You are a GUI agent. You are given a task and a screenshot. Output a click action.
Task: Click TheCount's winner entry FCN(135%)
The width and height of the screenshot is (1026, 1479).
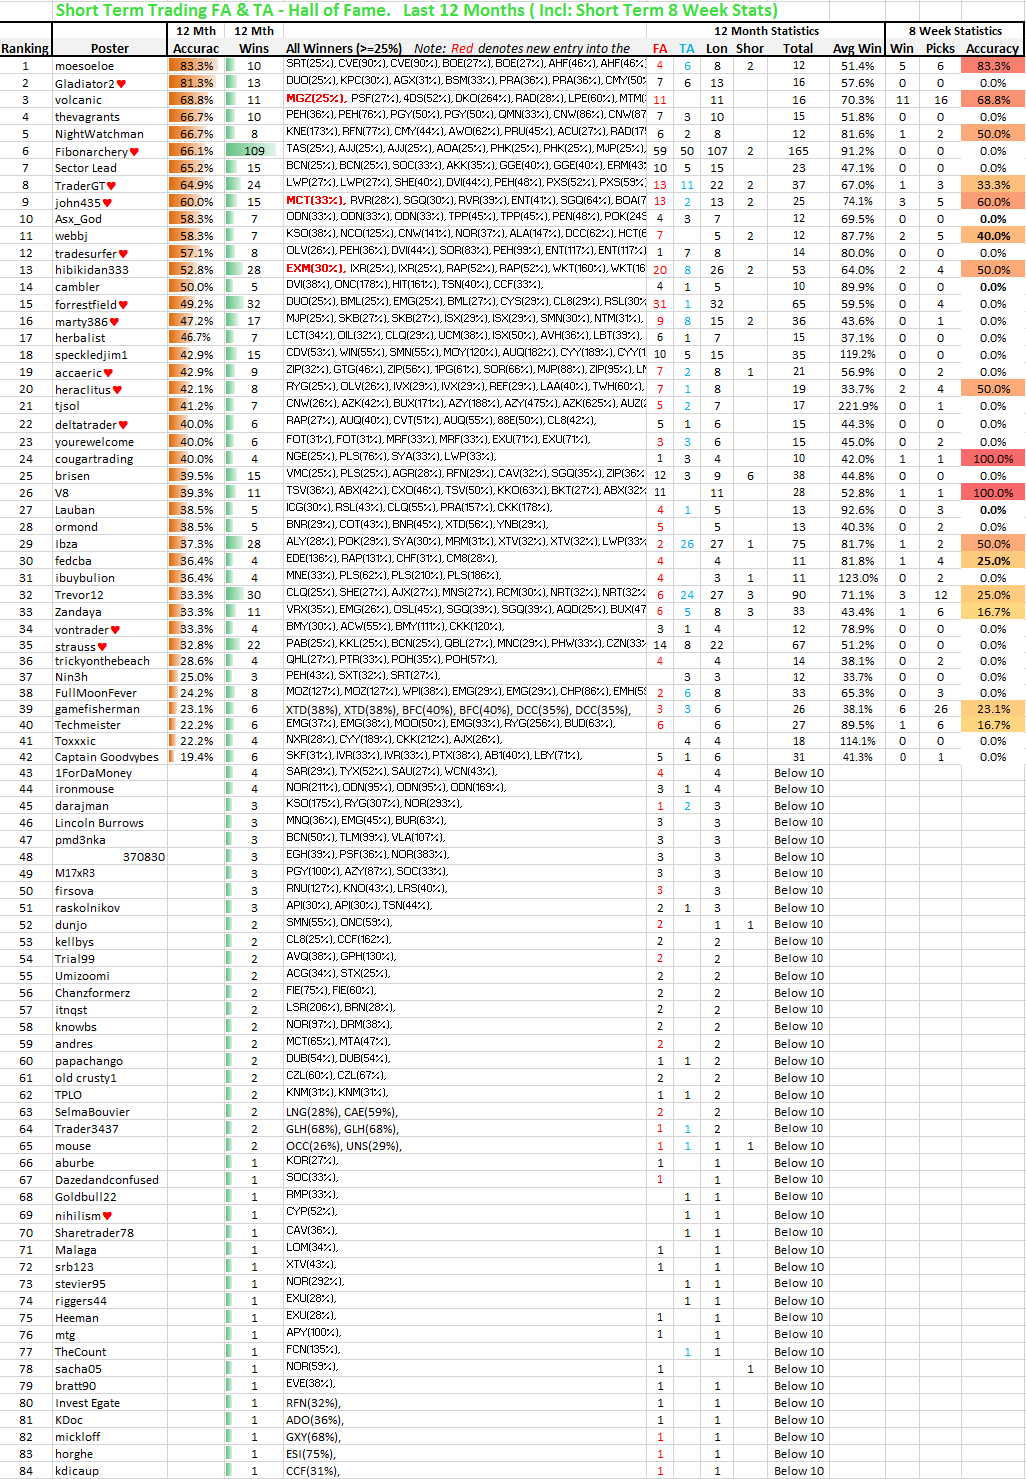(313, 1350)
